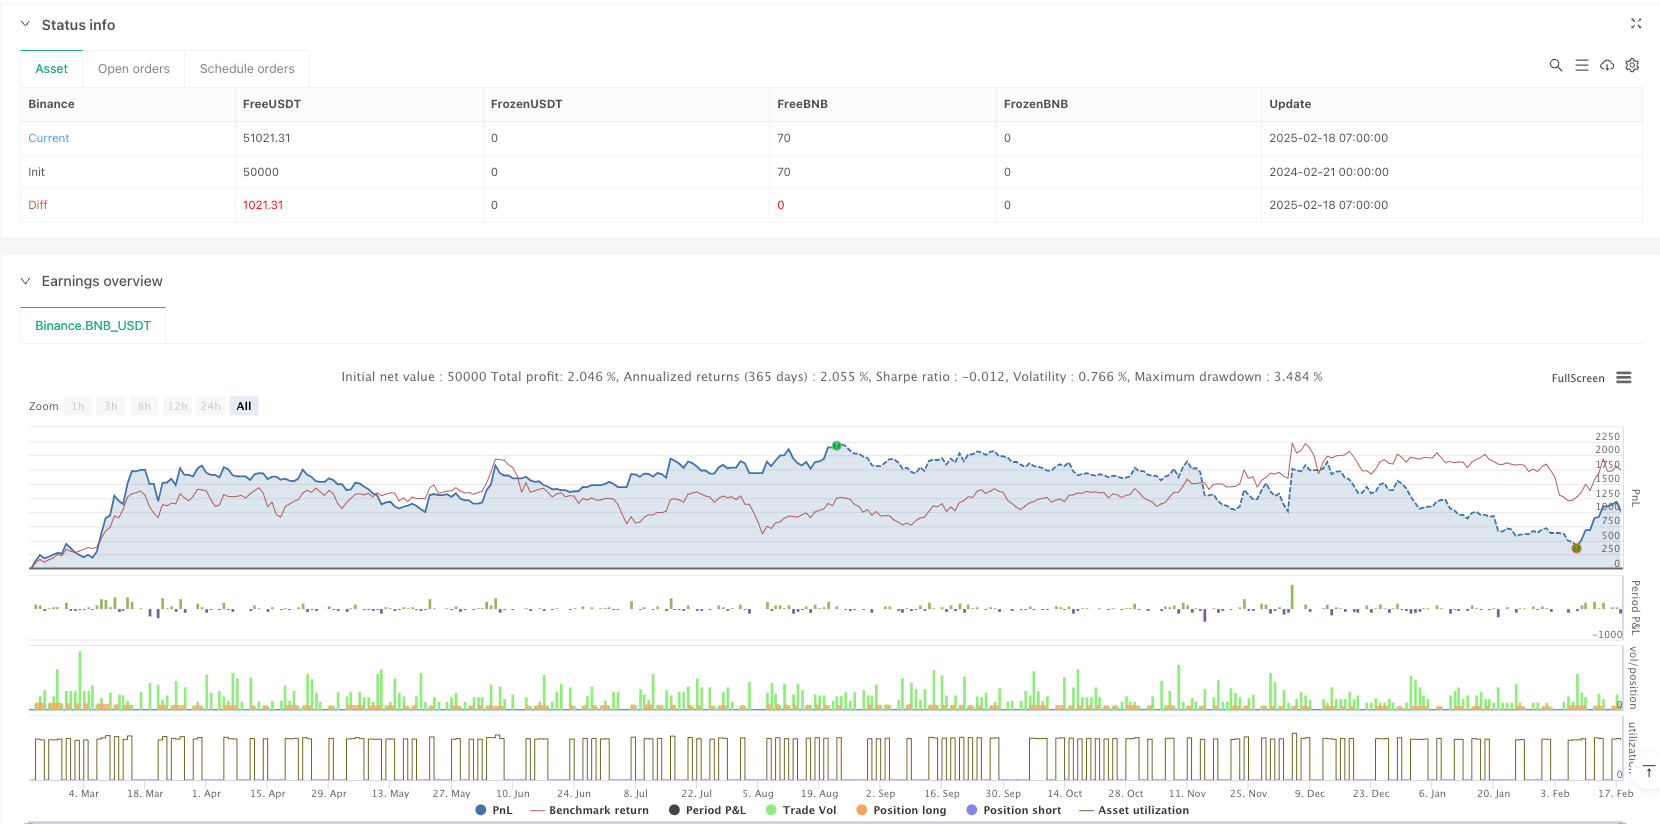The height and width of the screenshot is (824, 1660).
Task: Switch to the Open orders tab
Action: pos(134,69)
